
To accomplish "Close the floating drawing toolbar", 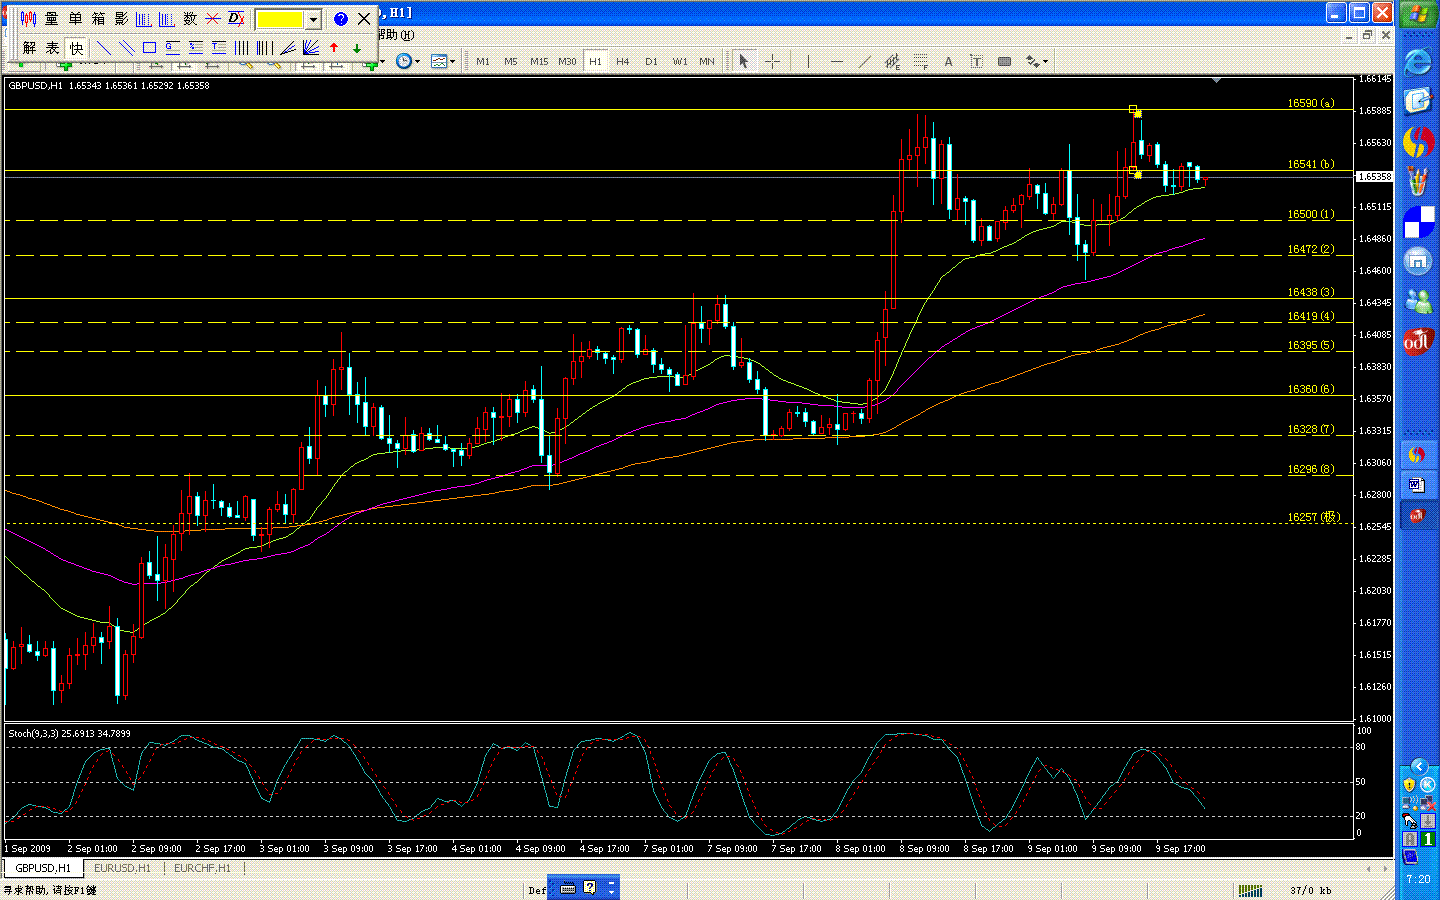I will tap(364, 19).
